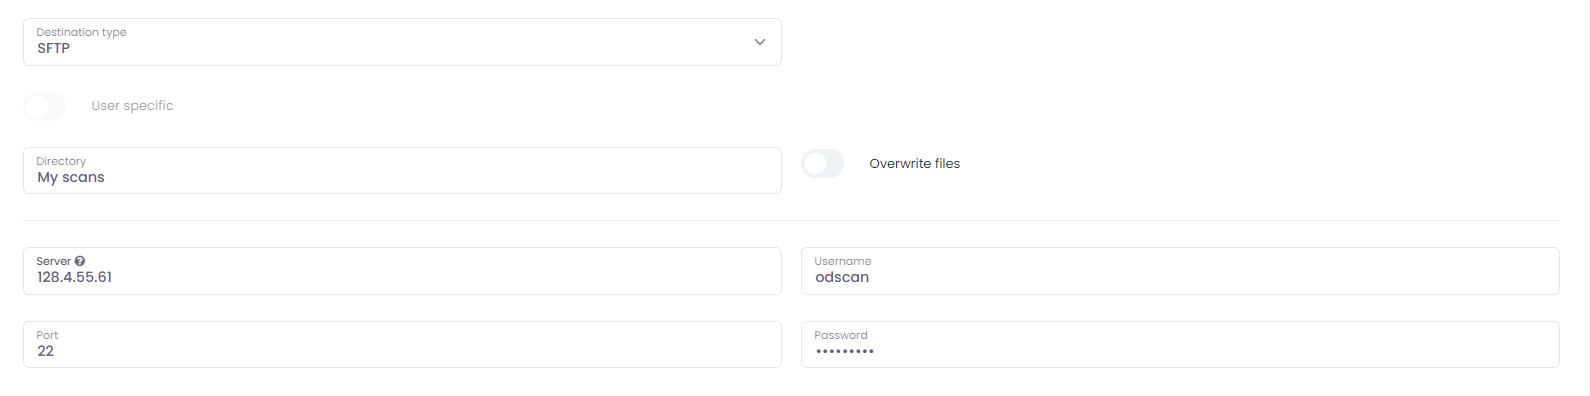1590x396 pixels.
Task: Click the 'Server' field label
Action: pyautogui.click(x=54, y=261)
